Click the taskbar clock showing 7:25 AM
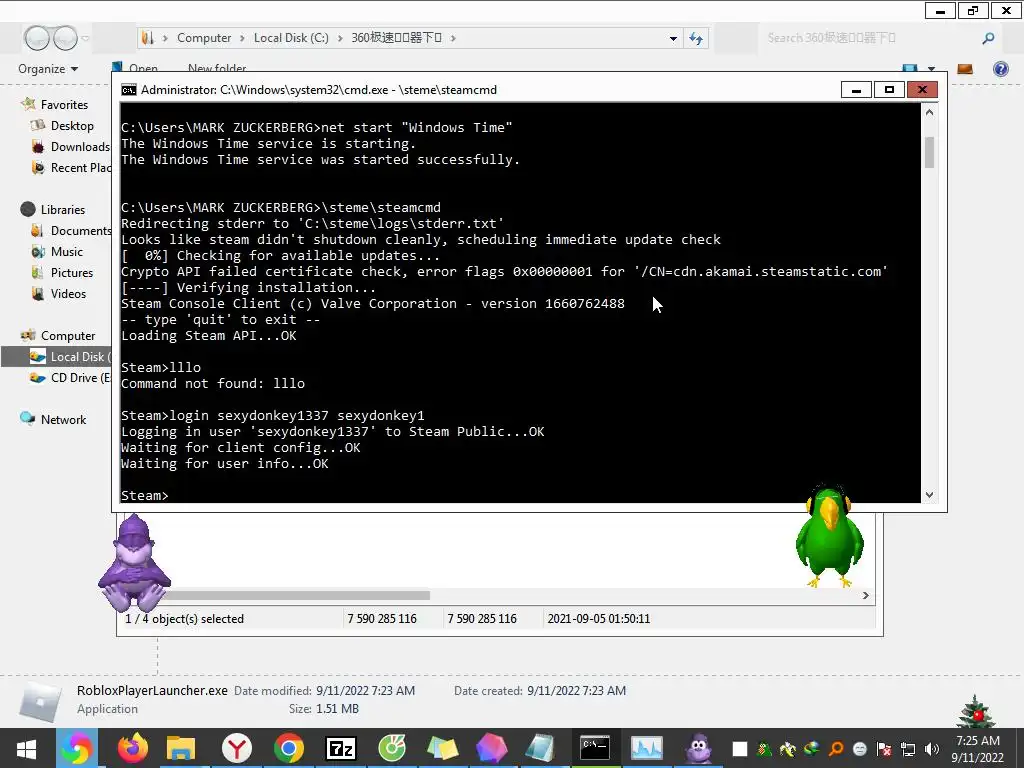 point(978,748)
